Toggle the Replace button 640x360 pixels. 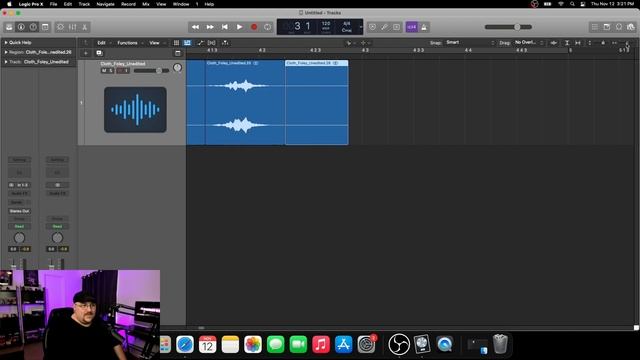[372, 27]
